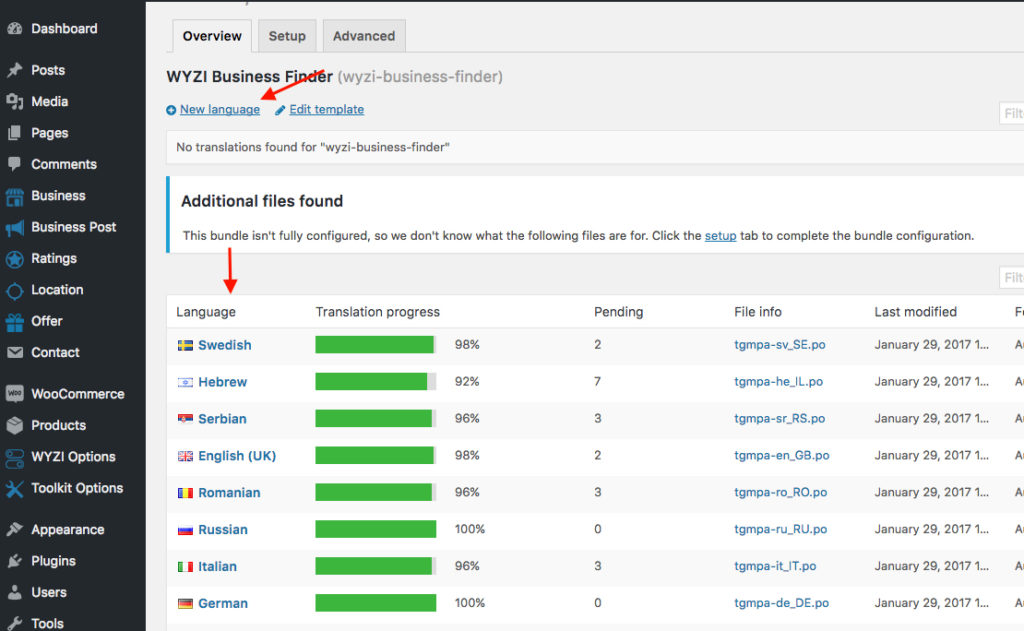Click the Plugins plug icon
Viewport: 1024px width, 631px height.
(14, 561)
